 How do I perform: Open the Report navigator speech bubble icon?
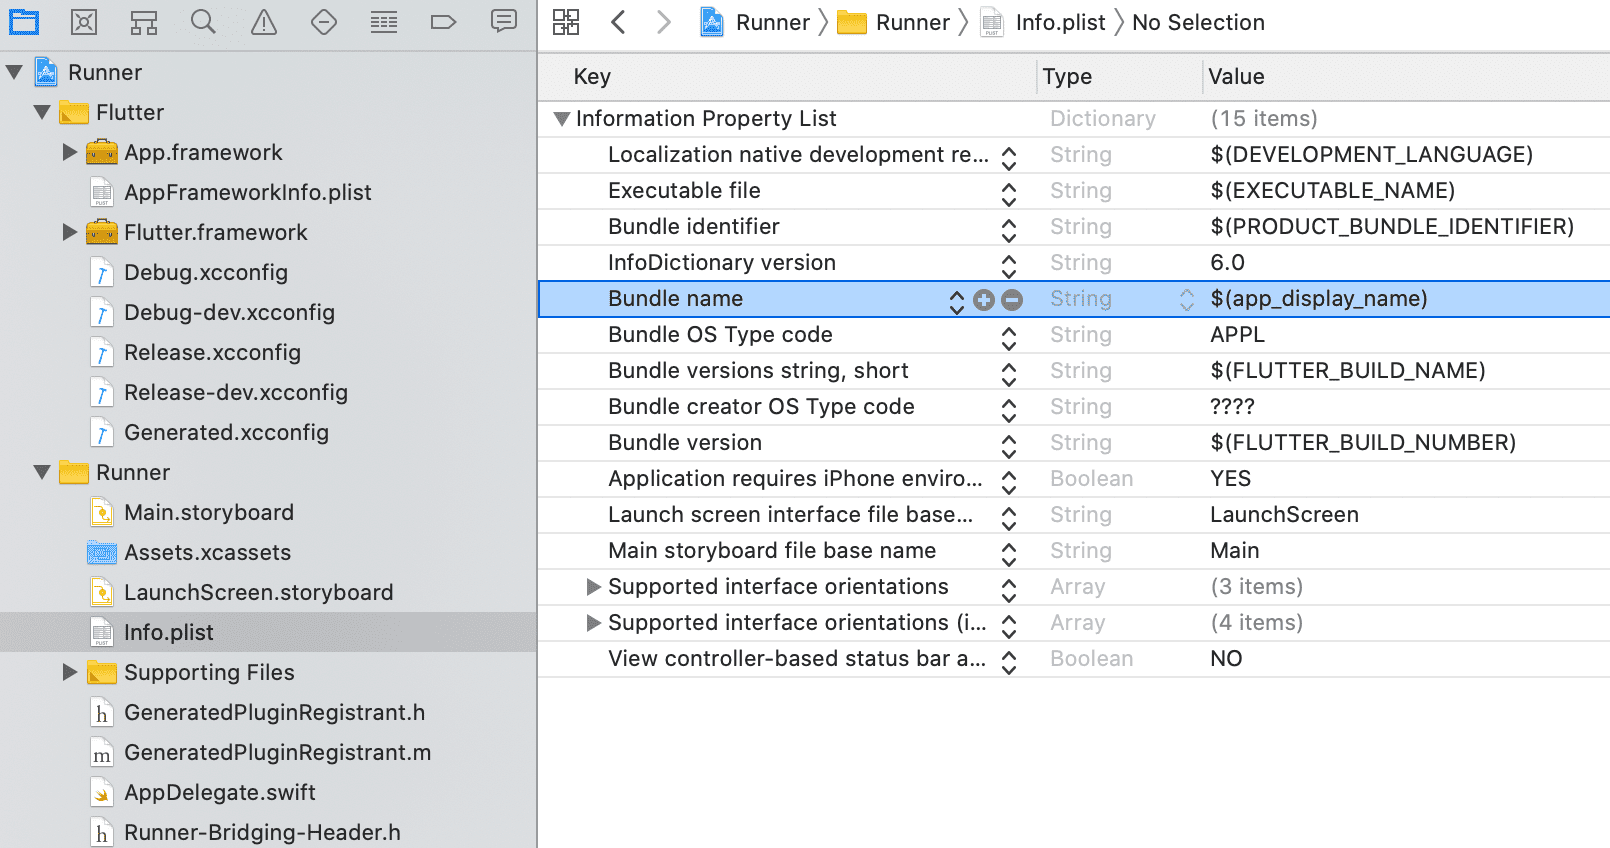tap(504, 22)
